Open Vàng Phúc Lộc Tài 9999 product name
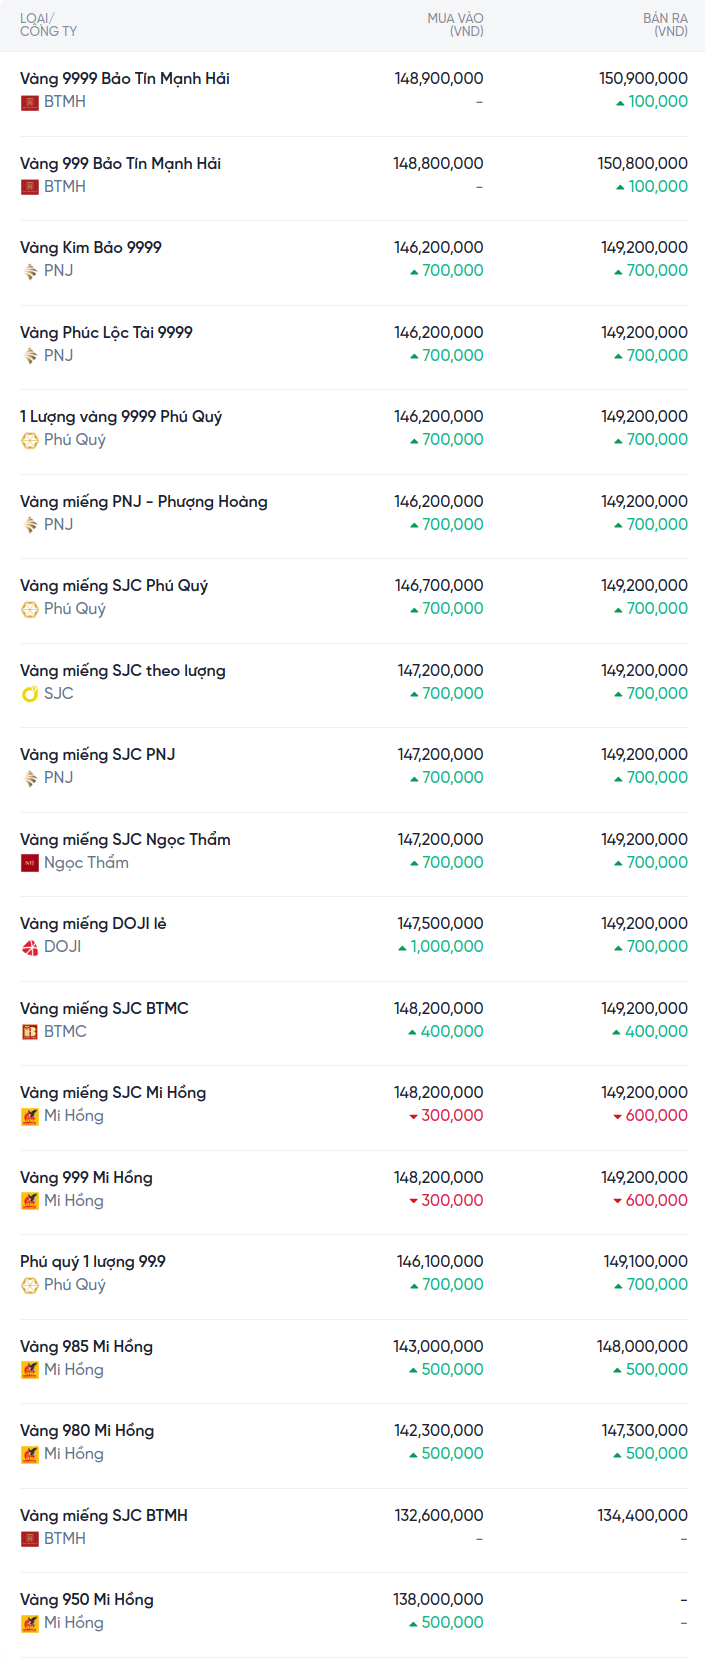 pos(106,332)
